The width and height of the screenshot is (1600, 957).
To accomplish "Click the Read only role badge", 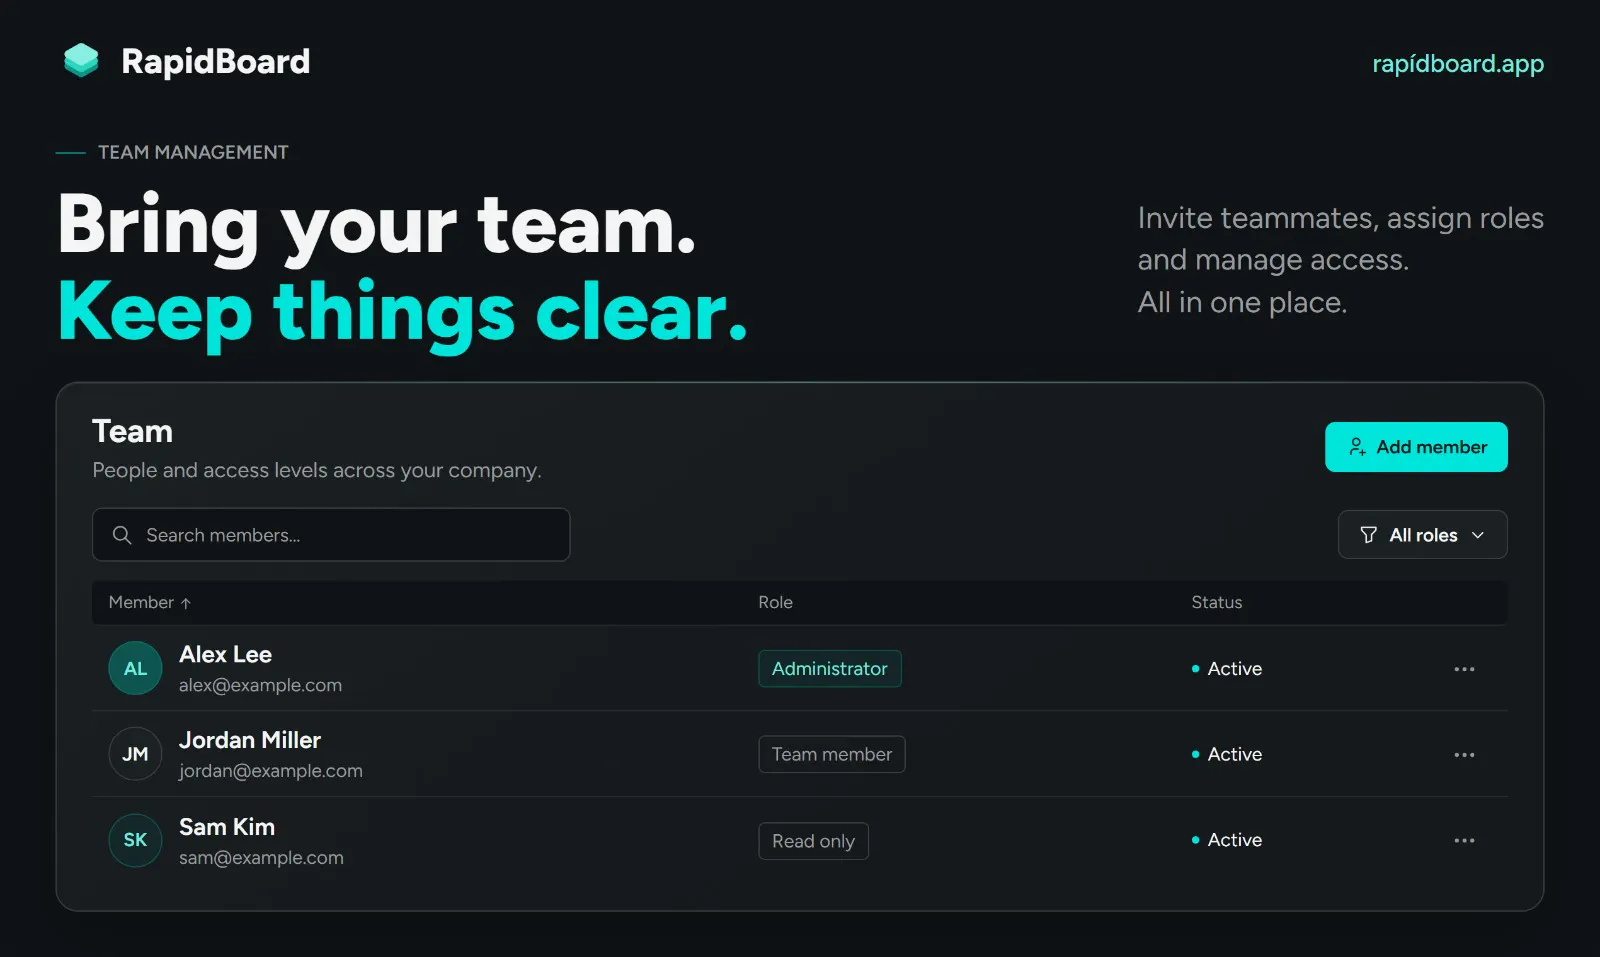I will point(813,841).
